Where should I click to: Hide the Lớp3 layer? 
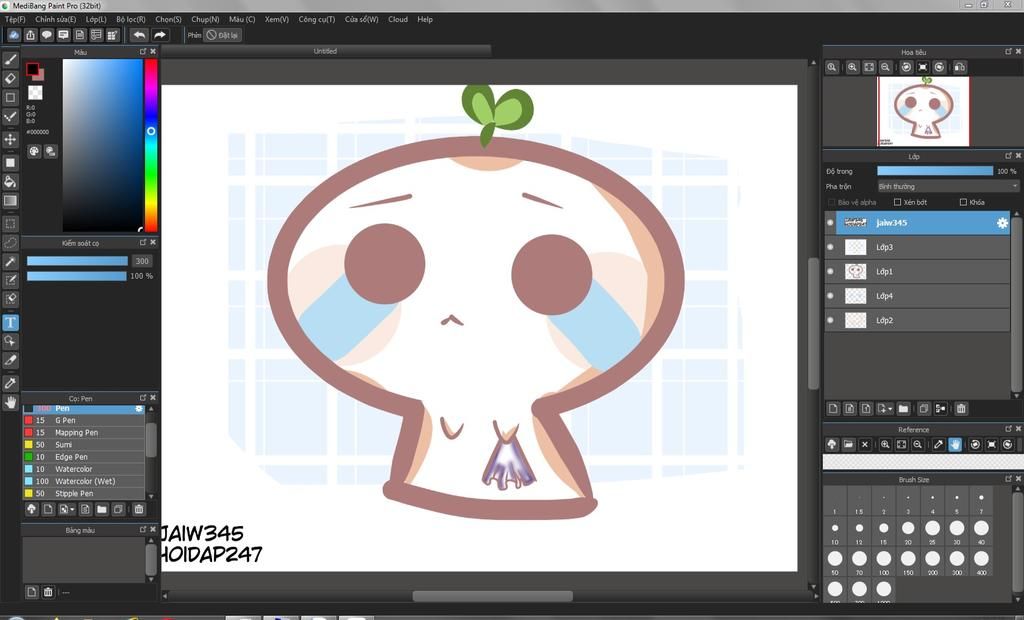point(831,247)
